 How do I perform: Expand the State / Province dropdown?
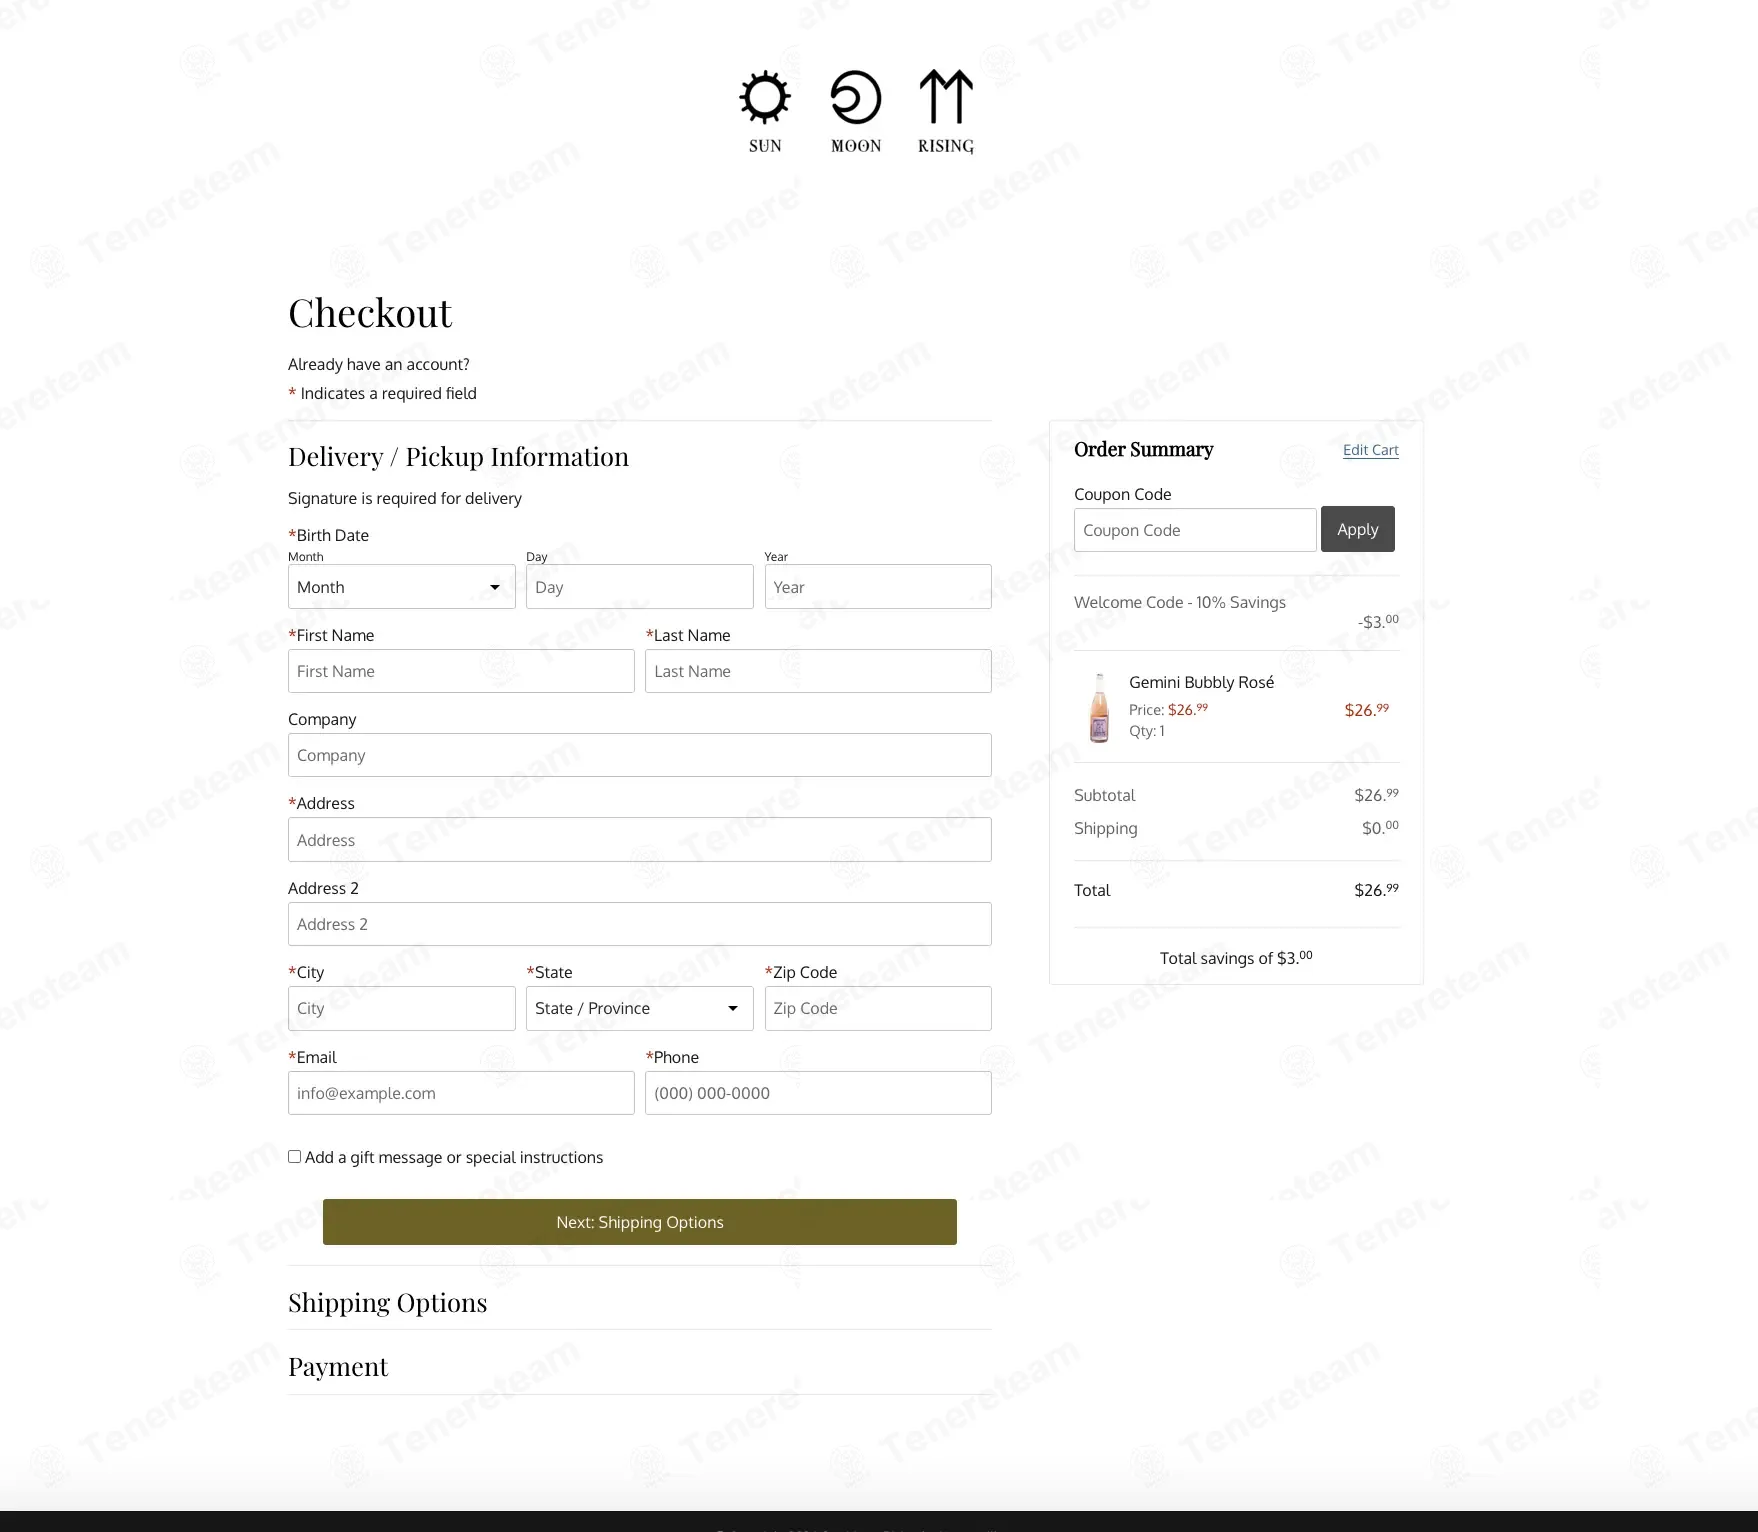640,1008
